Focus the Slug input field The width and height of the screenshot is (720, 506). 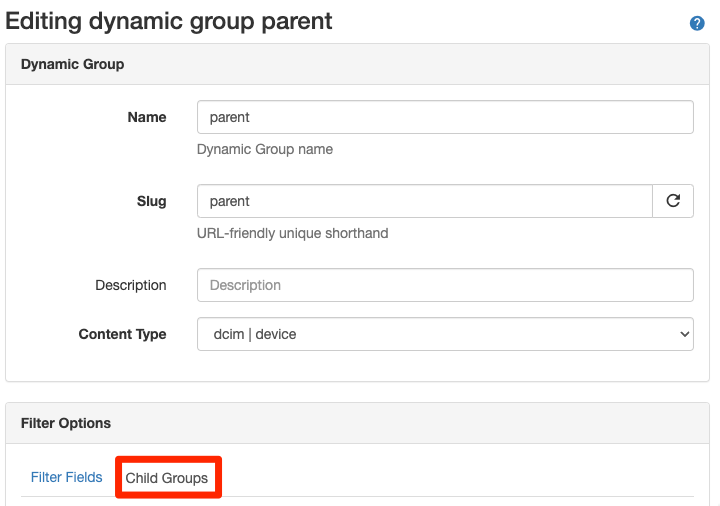point(425,201)
